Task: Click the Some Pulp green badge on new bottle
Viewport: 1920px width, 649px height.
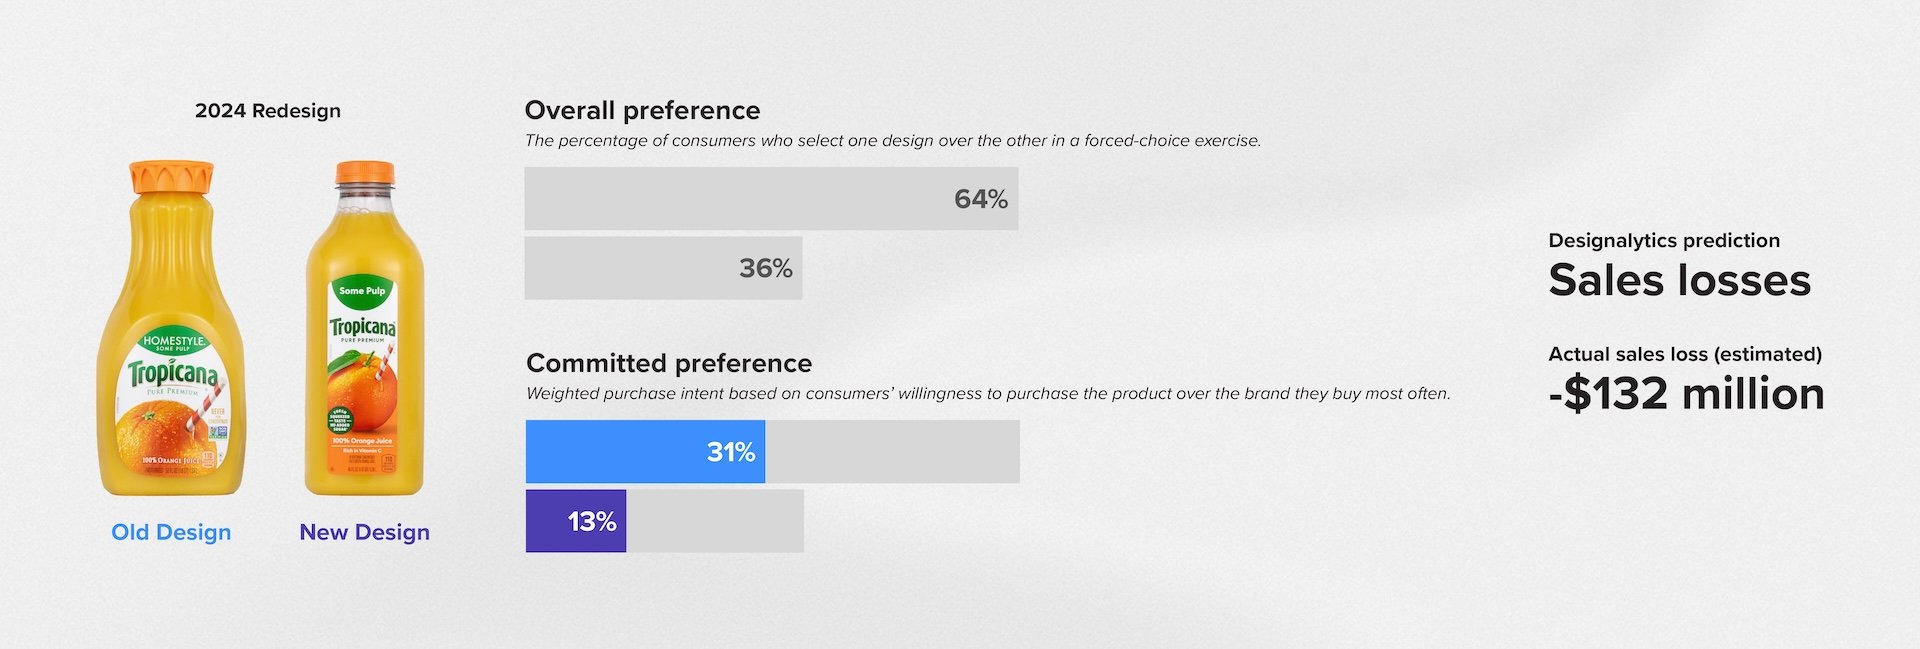Action: [362, 291]
